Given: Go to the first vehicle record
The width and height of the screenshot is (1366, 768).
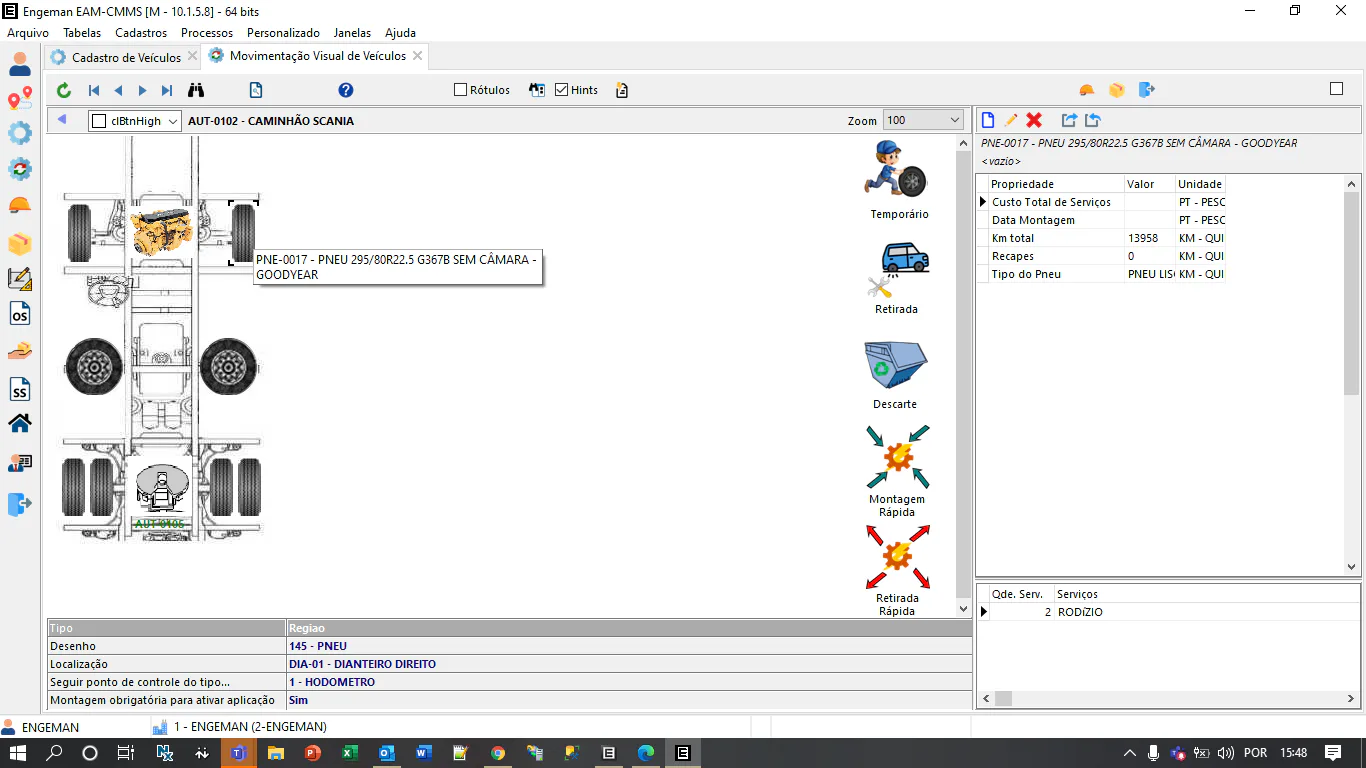Looking at the screenshot, I should click(x=94, y=90).
